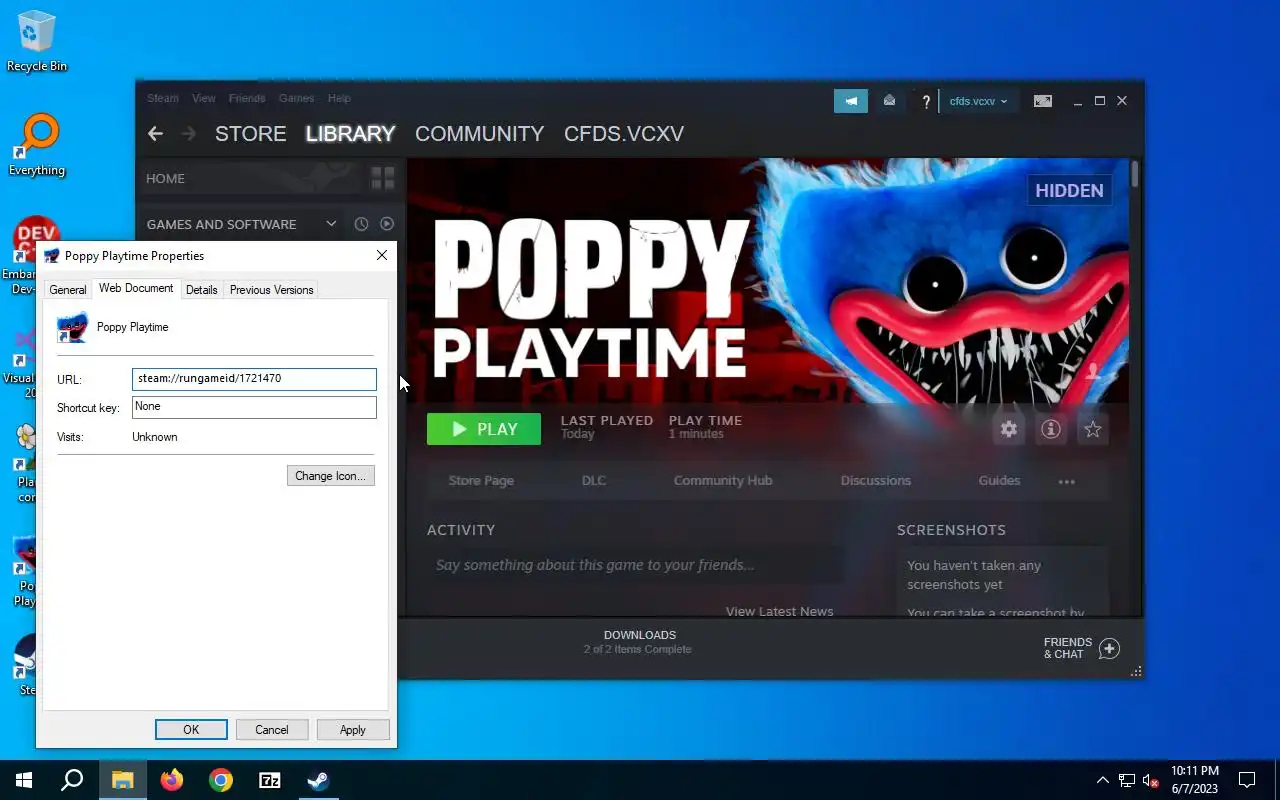Click Steam forward navigation arrow
1280x800 pixels.
(x=188, y=133)
